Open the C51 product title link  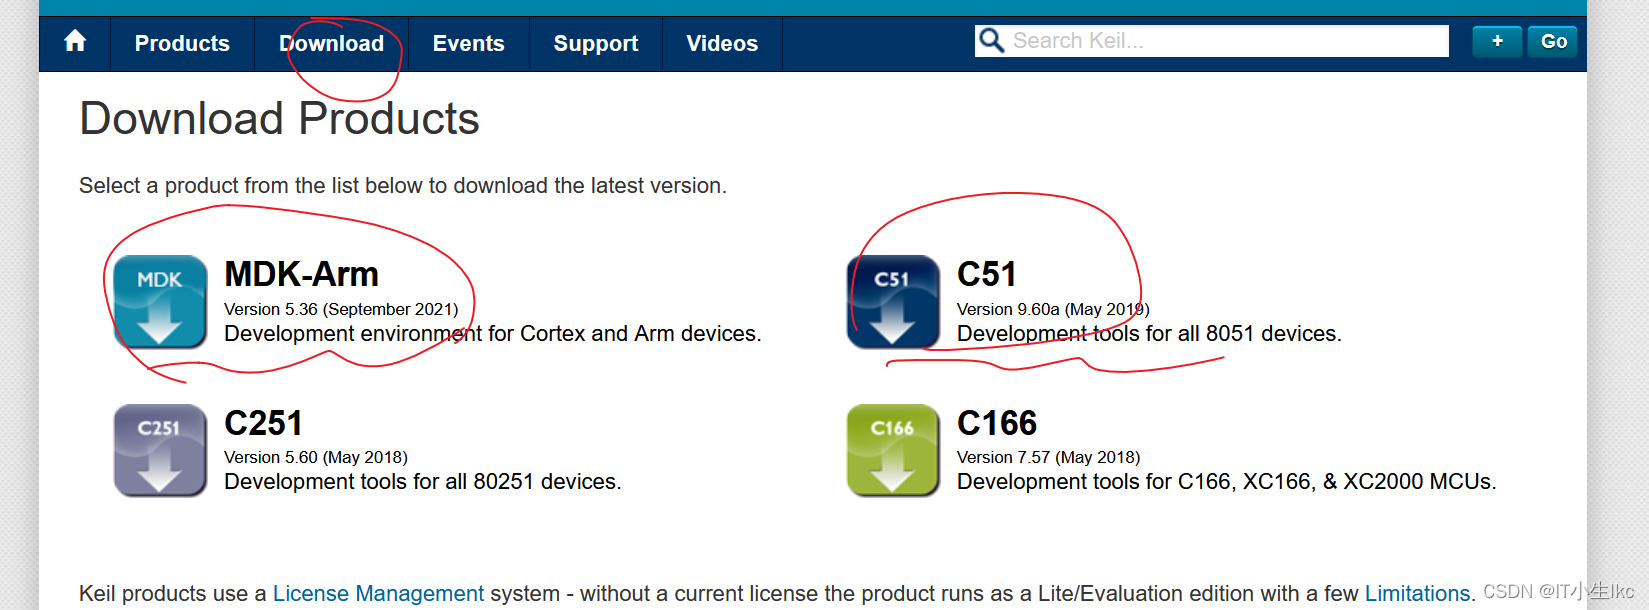point(986,274)
